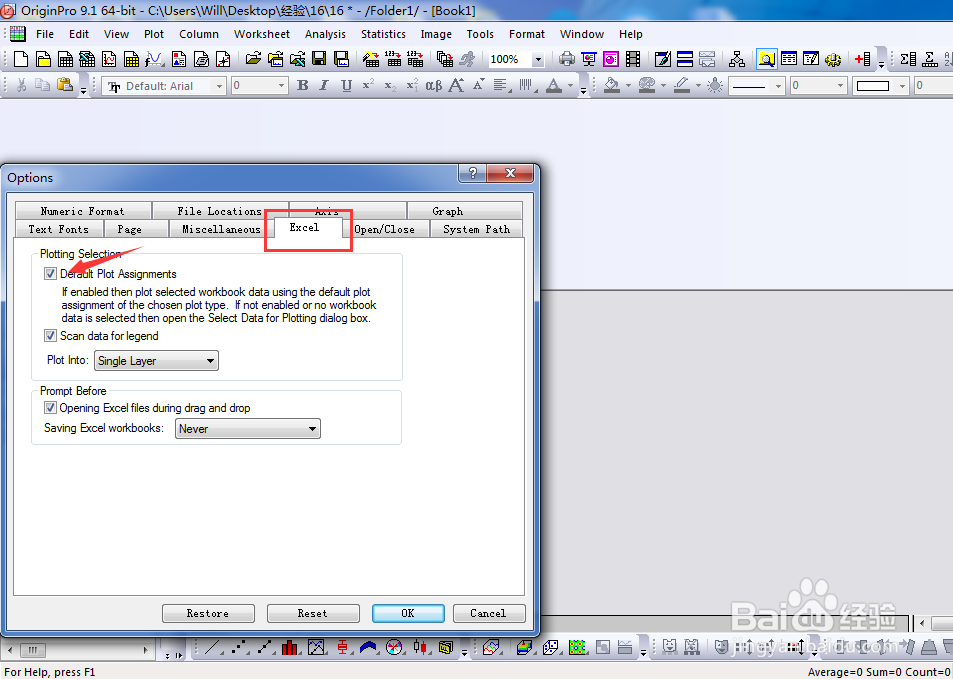
Task: Switch to the Graph tab
Action: coord(464,211)
